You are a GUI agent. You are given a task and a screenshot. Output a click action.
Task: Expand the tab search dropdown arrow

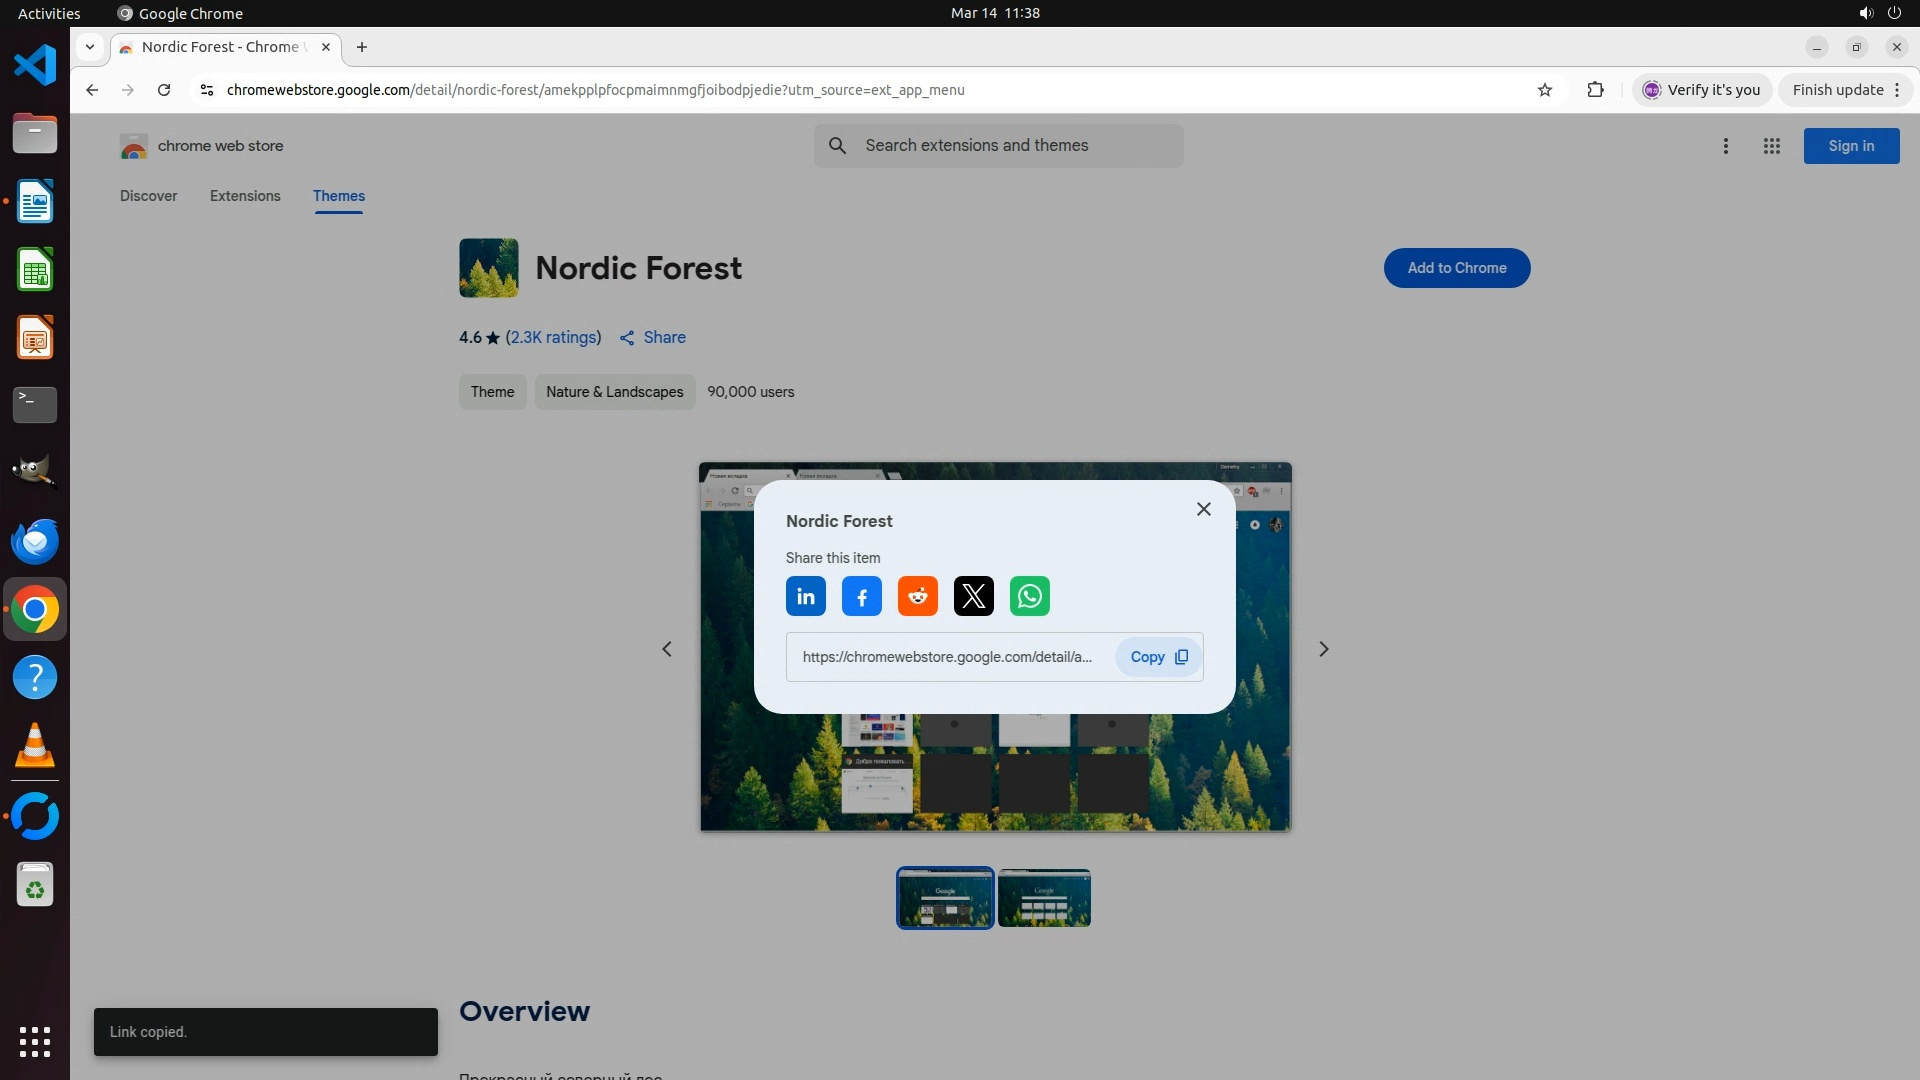point(90,47)
